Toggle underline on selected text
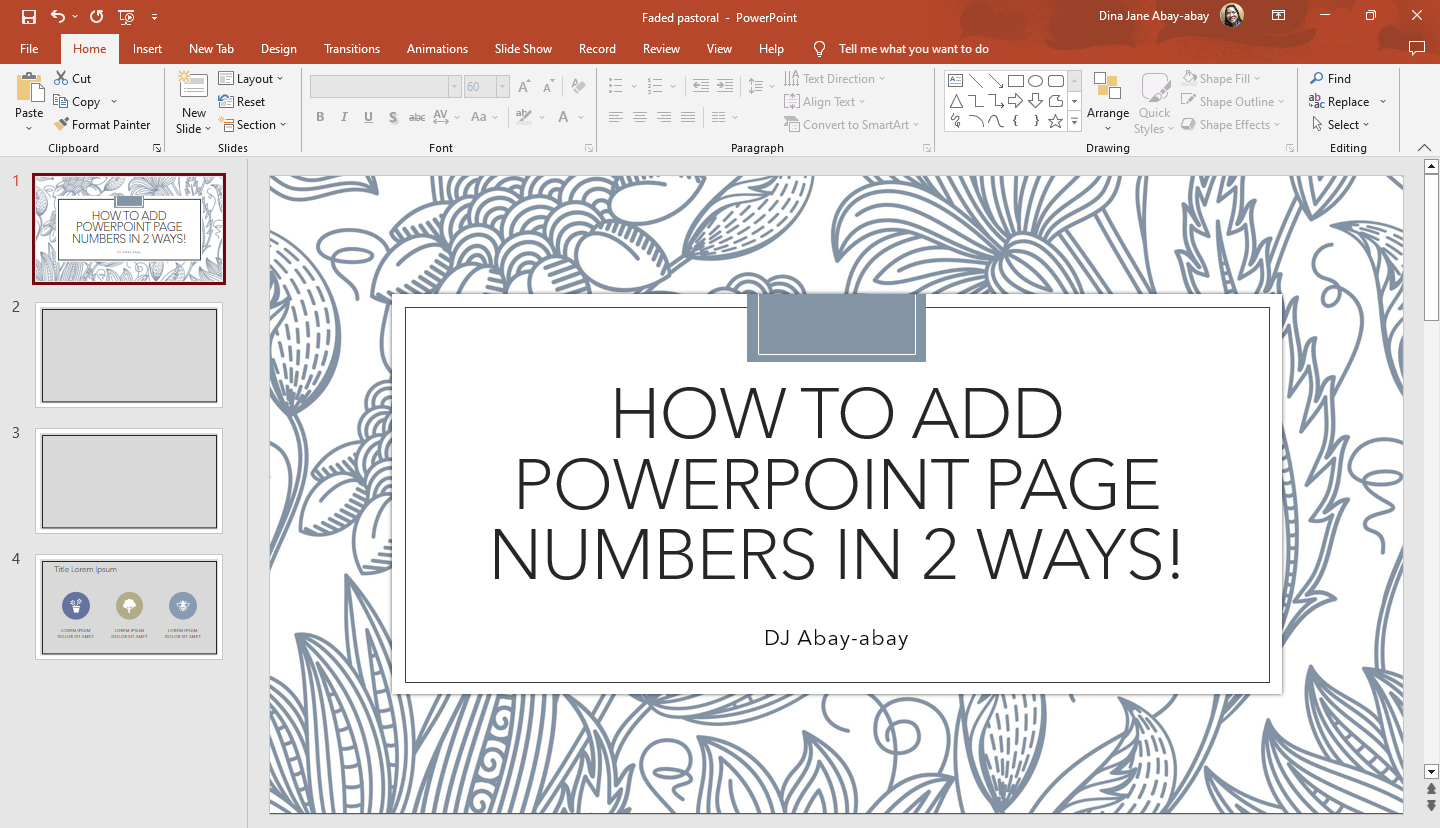 [367, 117]
